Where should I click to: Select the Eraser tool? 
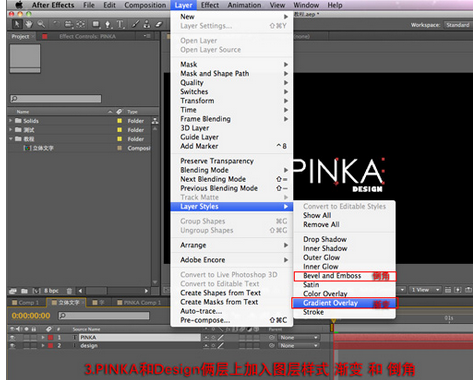(159, 24)
